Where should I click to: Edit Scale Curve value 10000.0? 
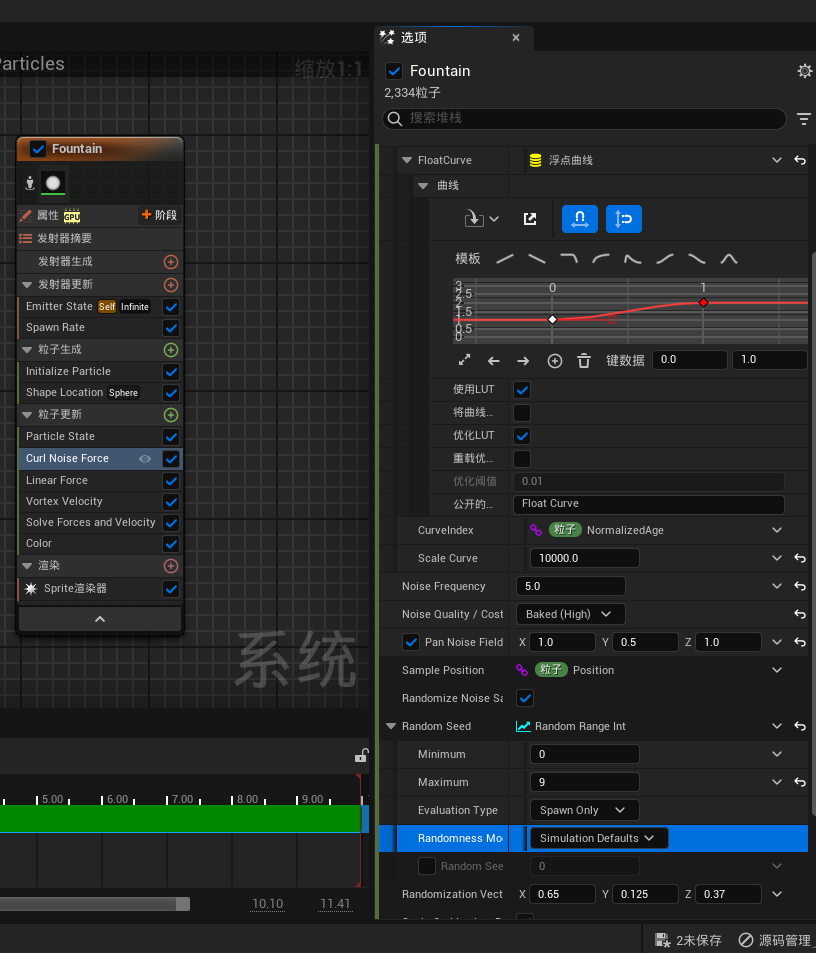(x=585, y=558)
